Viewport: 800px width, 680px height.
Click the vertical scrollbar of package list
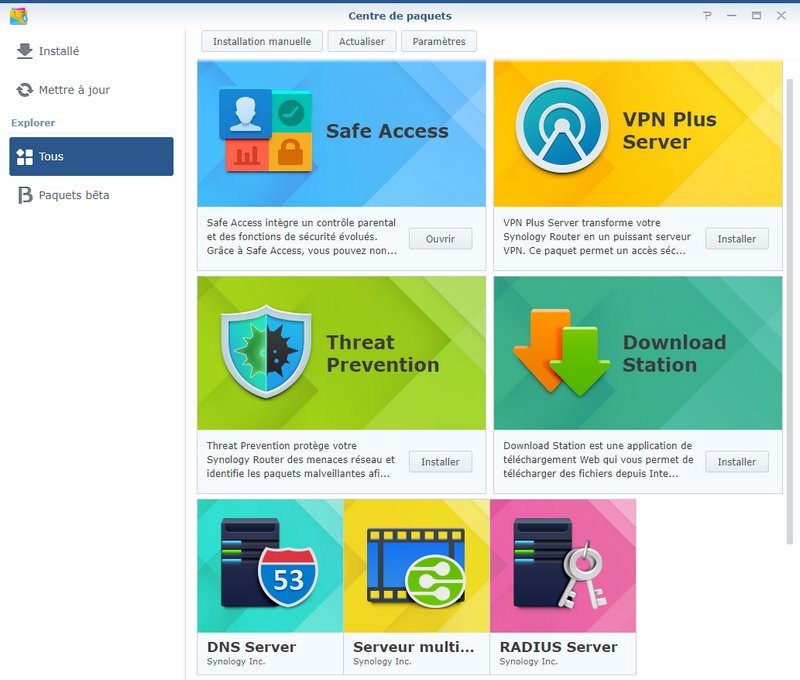point(790,311)
